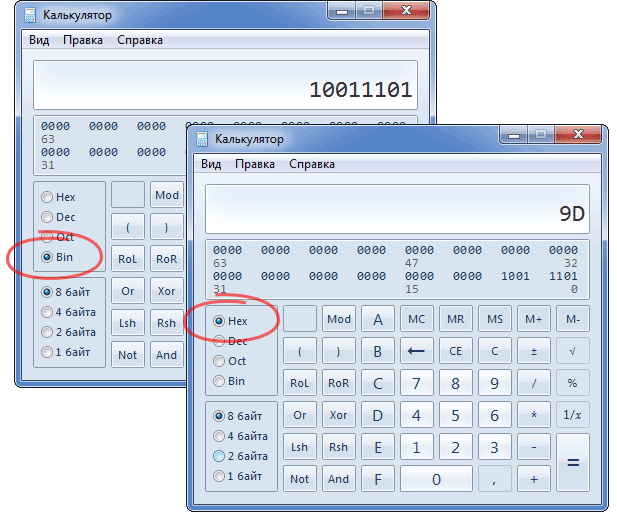
Task: Click the equals button
Action: 572,462
